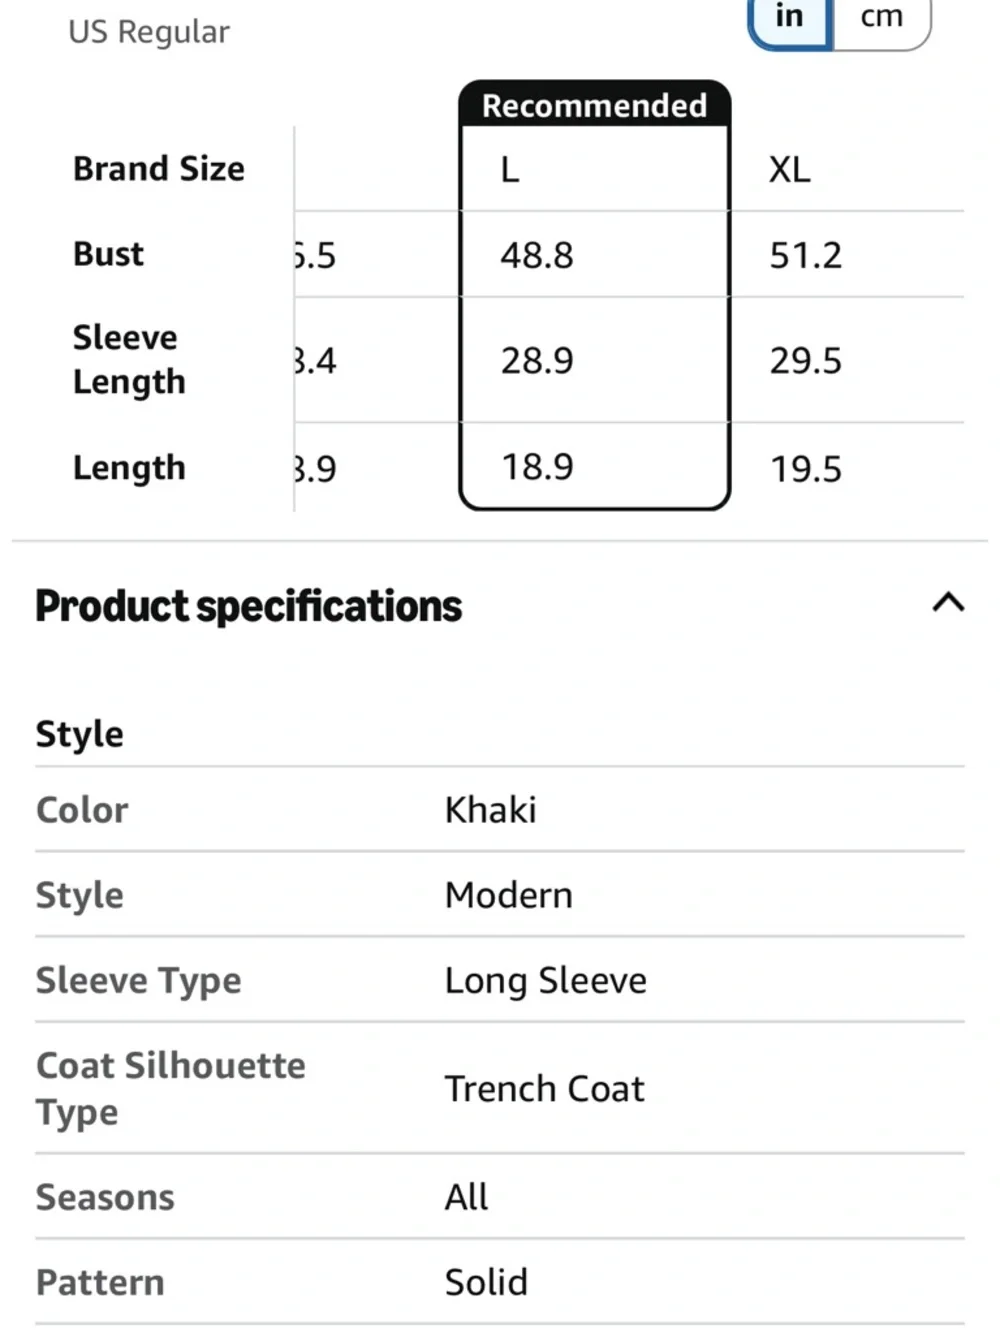Image resolution: width=1000 pixels, height=1333 pixels.
Task: Click the Trench Coat silhouette value
Action: pos(545,1088)
